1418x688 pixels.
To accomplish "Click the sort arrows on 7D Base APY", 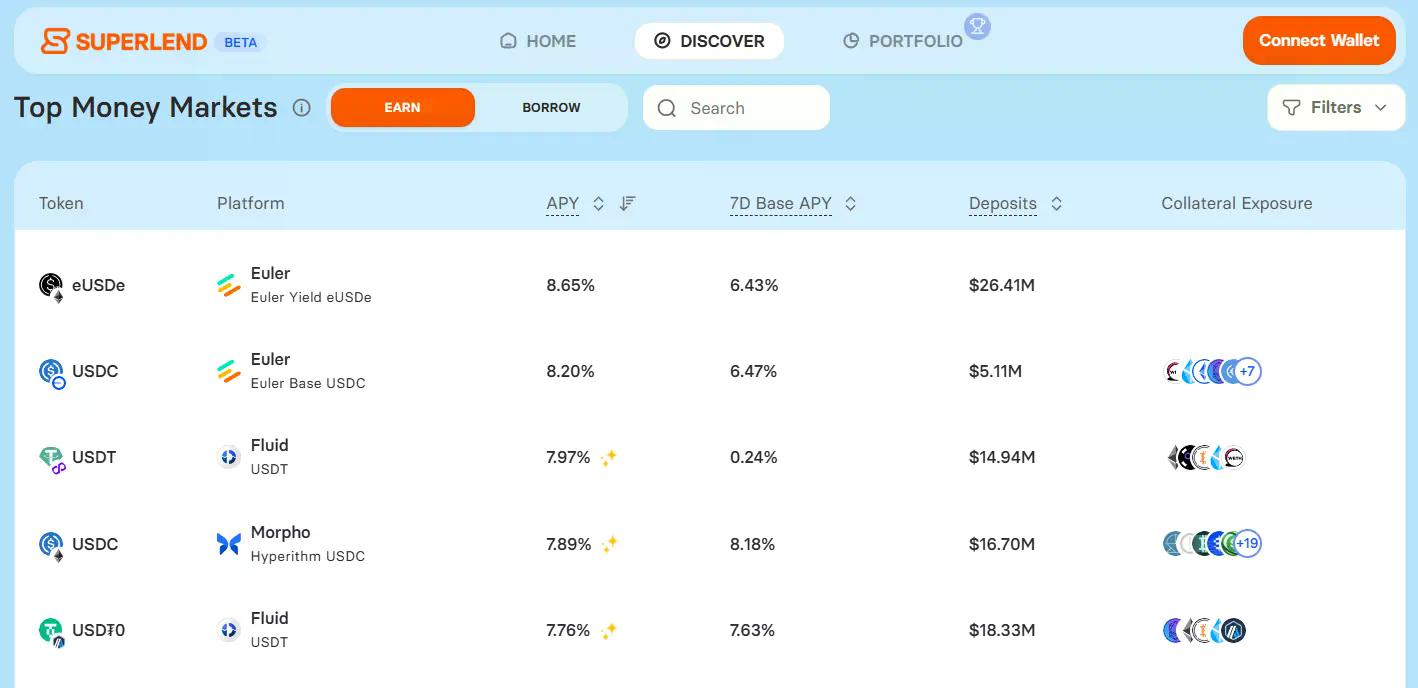I will [x=850, y=202].
